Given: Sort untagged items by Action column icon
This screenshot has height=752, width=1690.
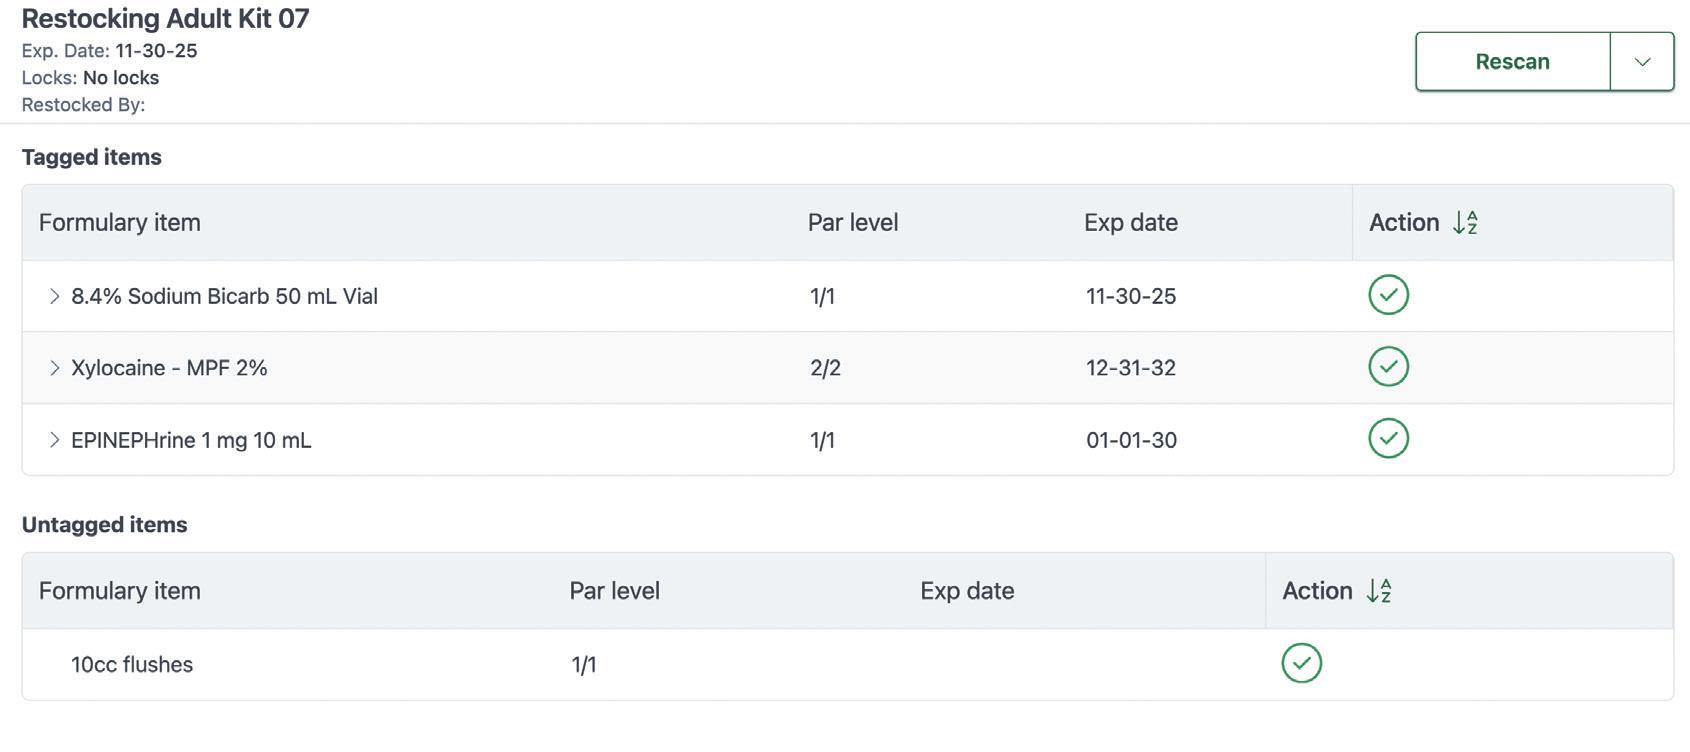Looking at the screenshot, I should click(1378, 591).
